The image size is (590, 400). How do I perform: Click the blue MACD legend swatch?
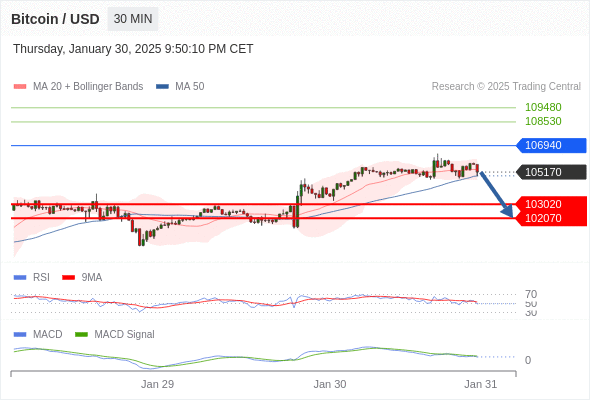20,335
